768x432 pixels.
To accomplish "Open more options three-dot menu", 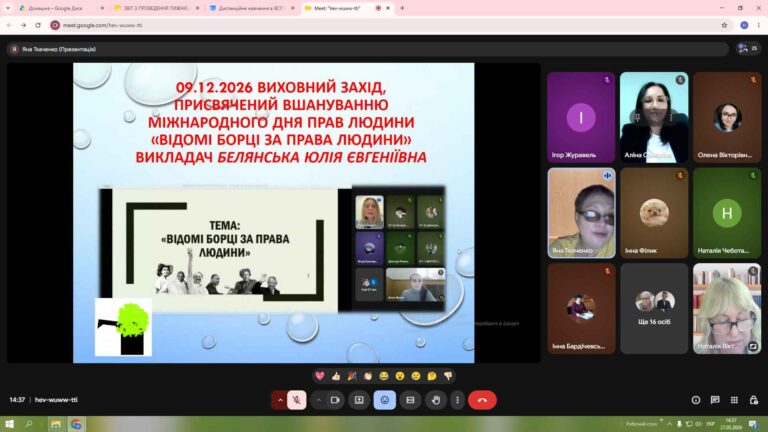I will [x=457, y=400].
